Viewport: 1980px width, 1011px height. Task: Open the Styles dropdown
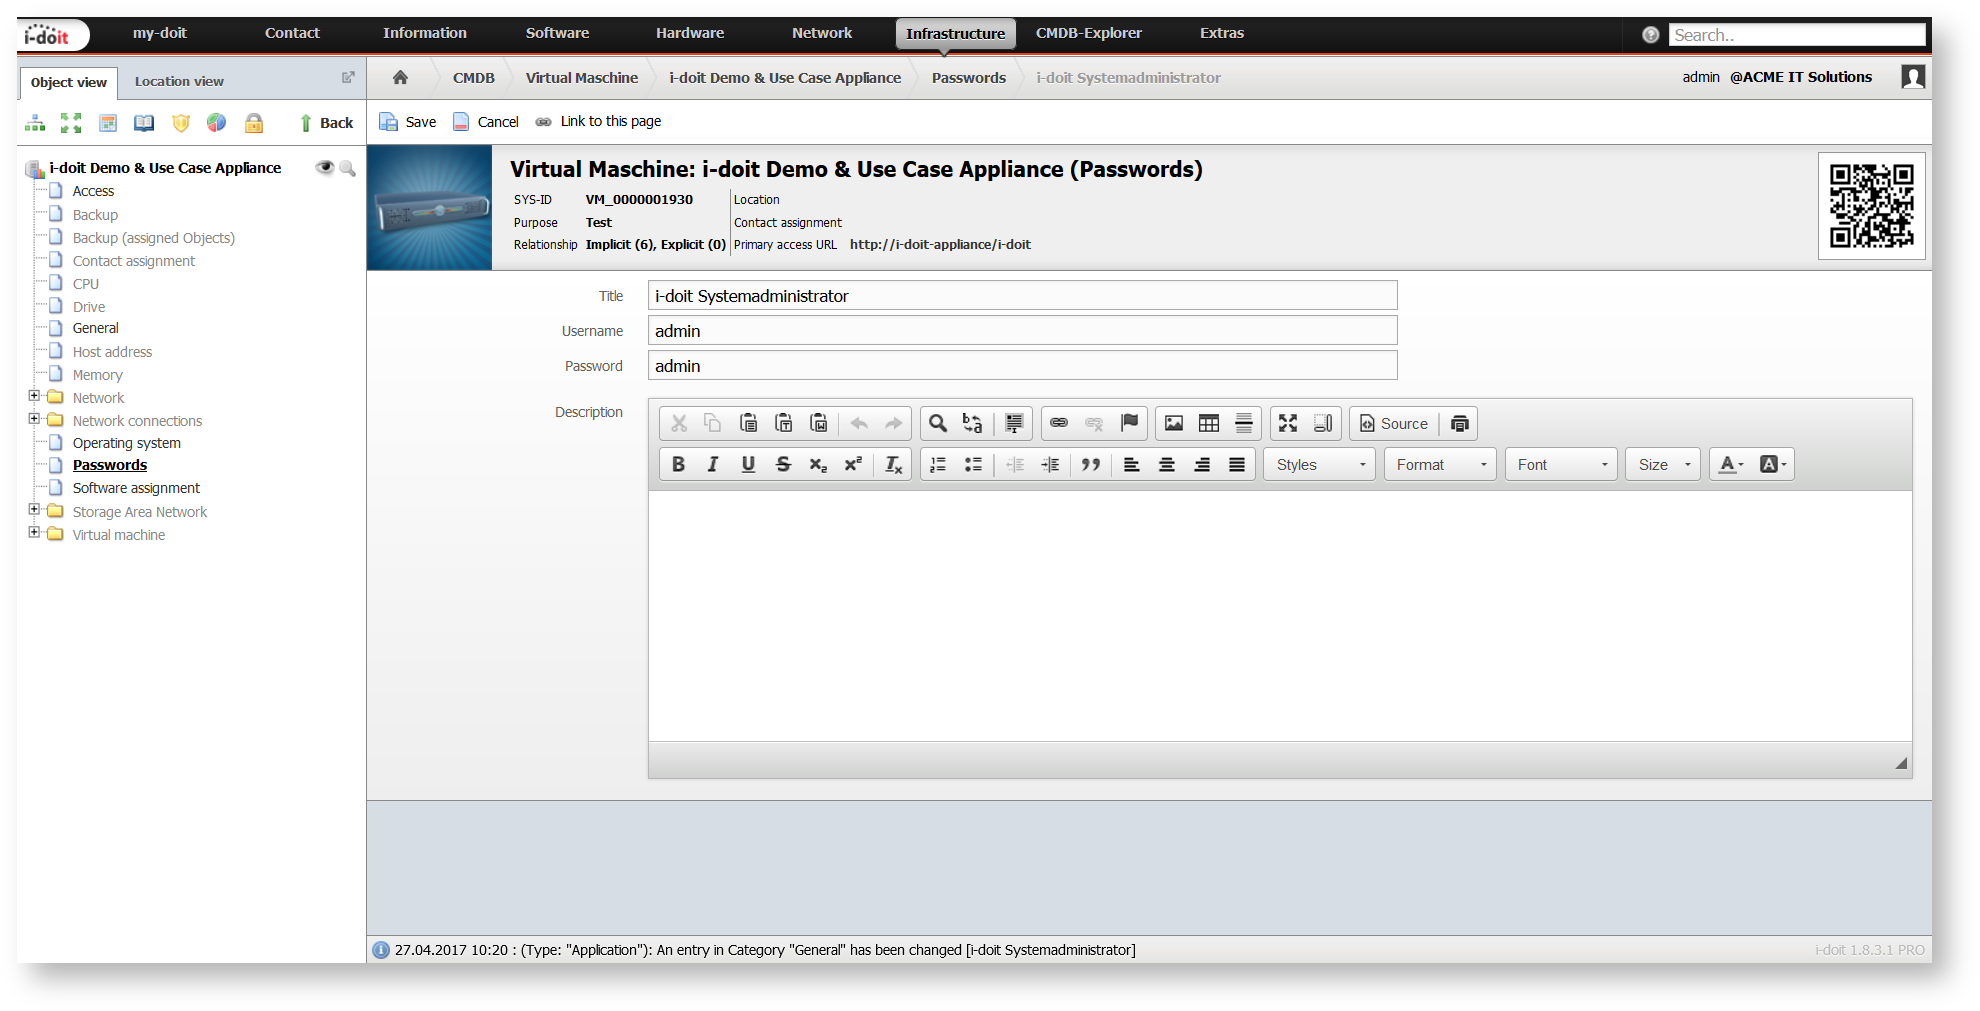[1320, 465]
